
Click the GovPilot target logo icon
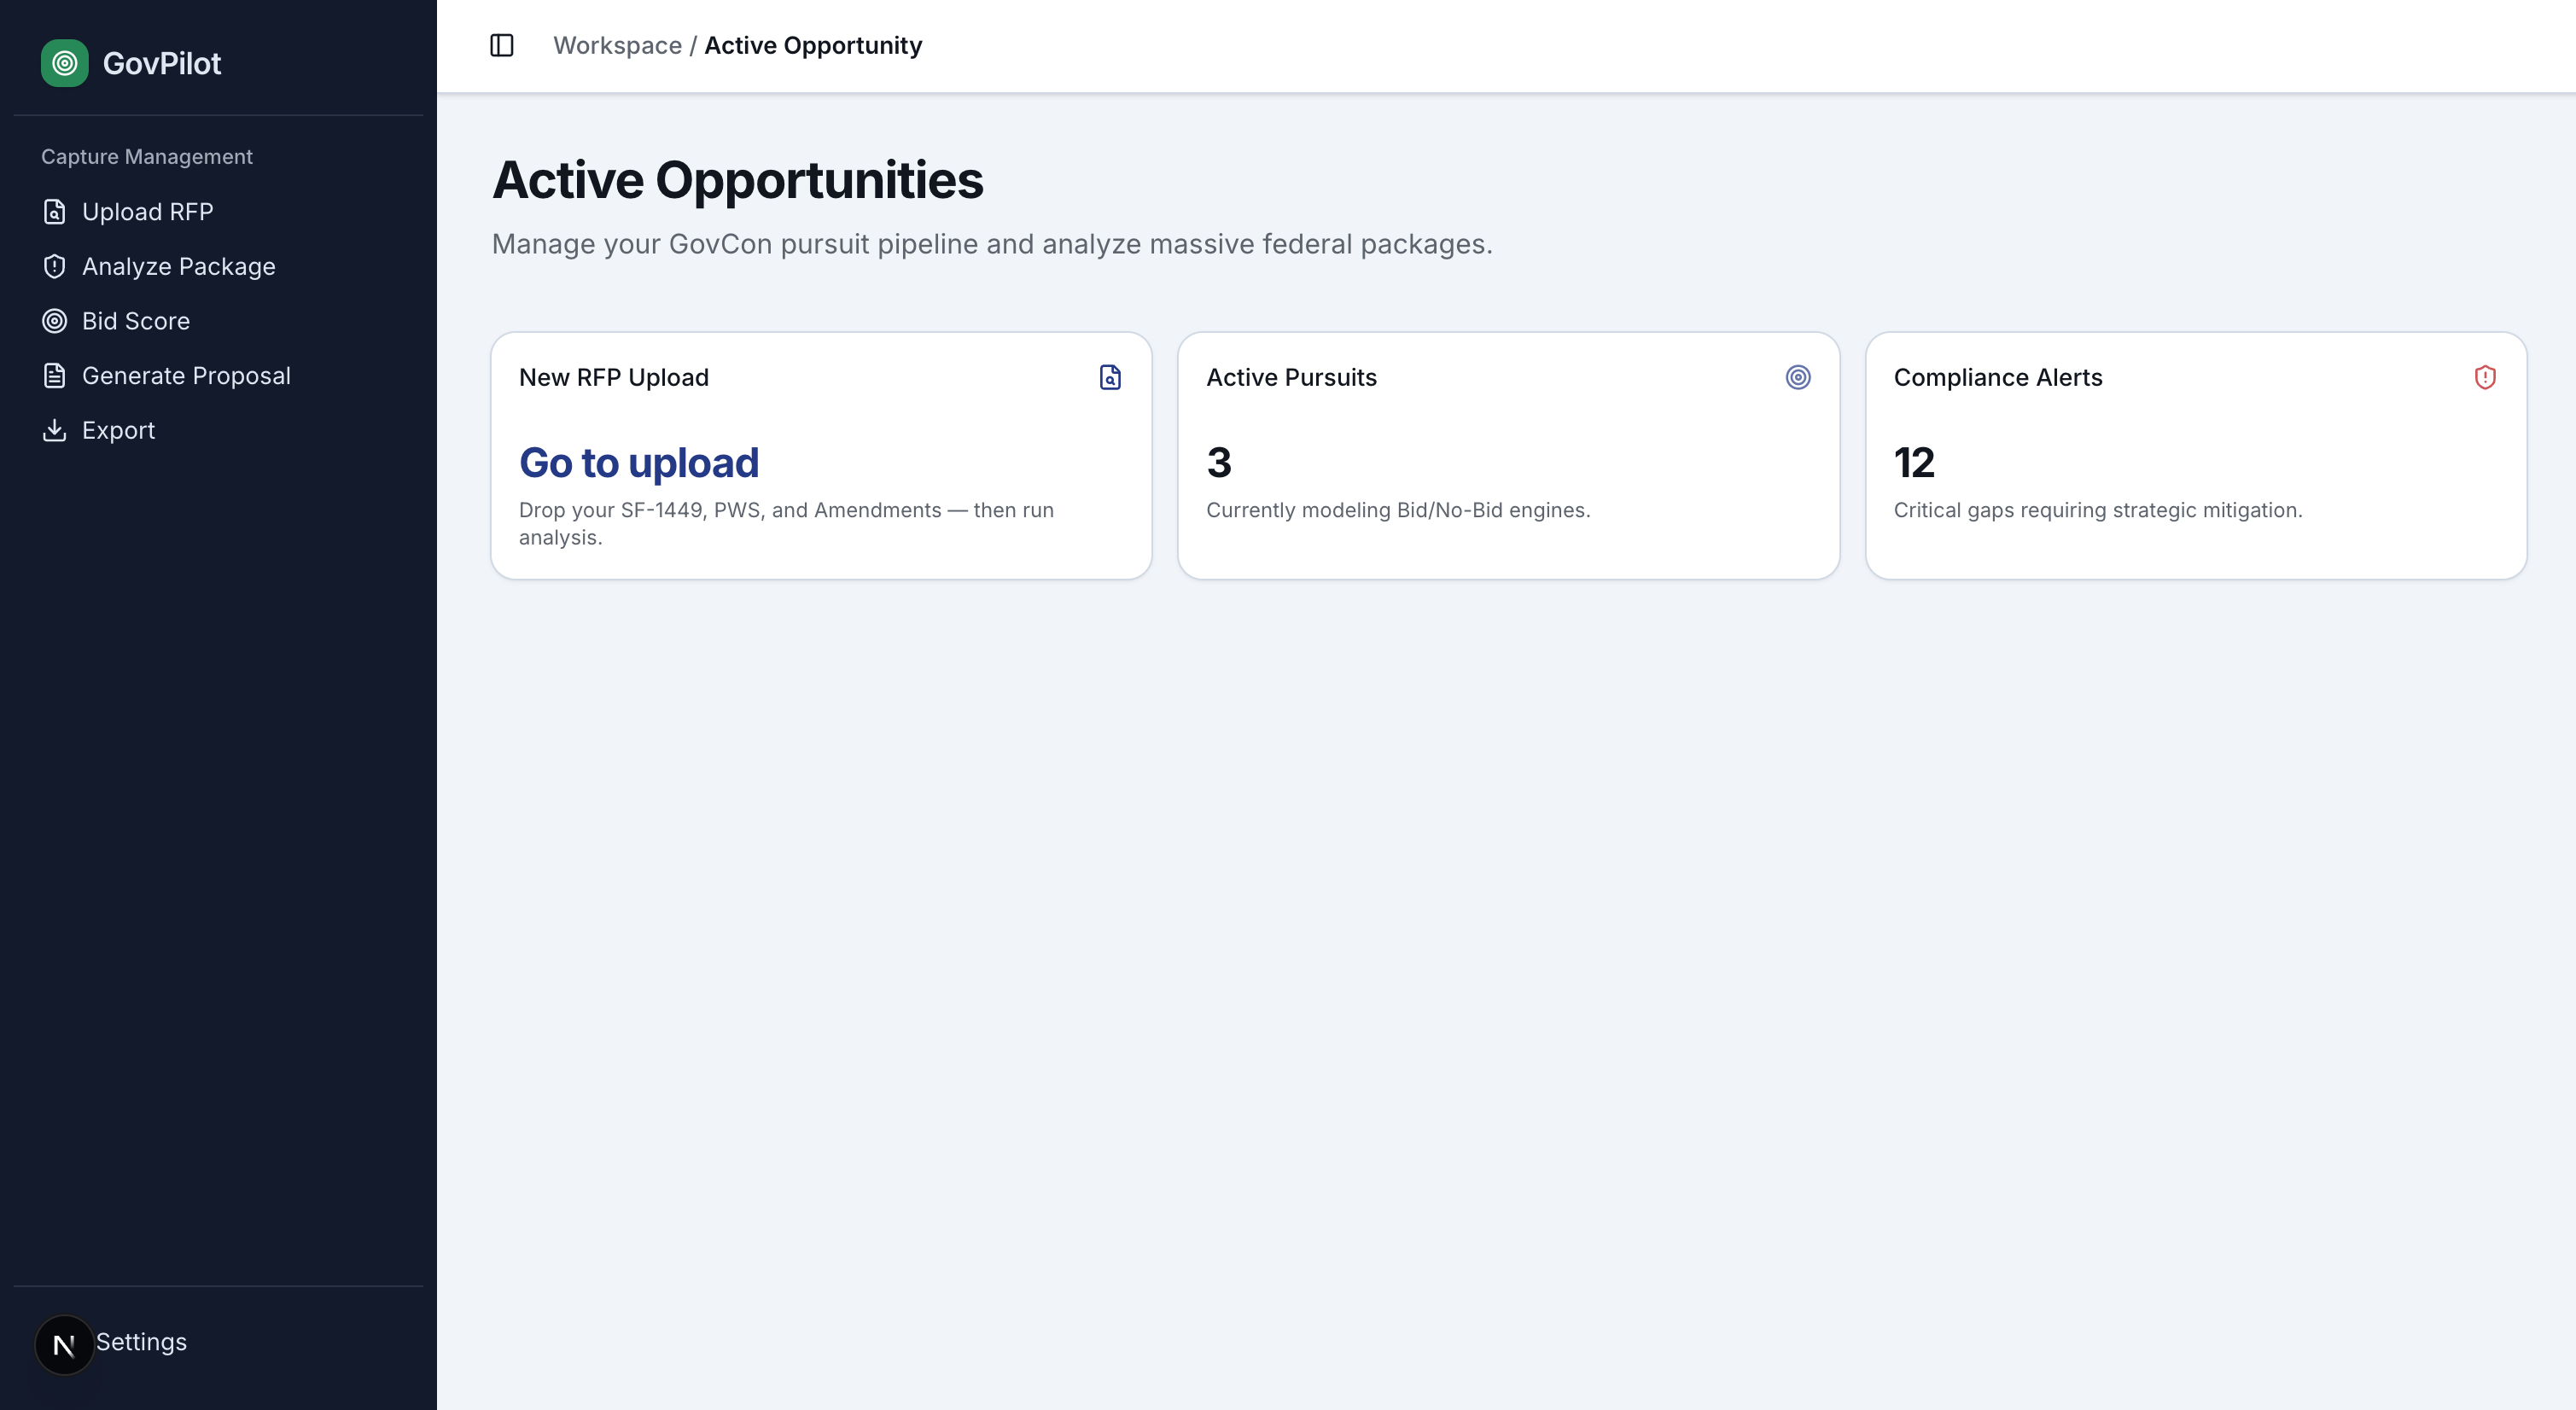pos(64,63)
